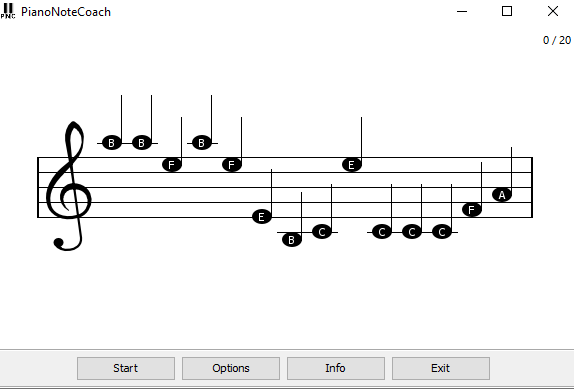Viewport: 574px width, 389px height.
Task: Click the third B note above the staff
Action: click(x=202, y=143)
